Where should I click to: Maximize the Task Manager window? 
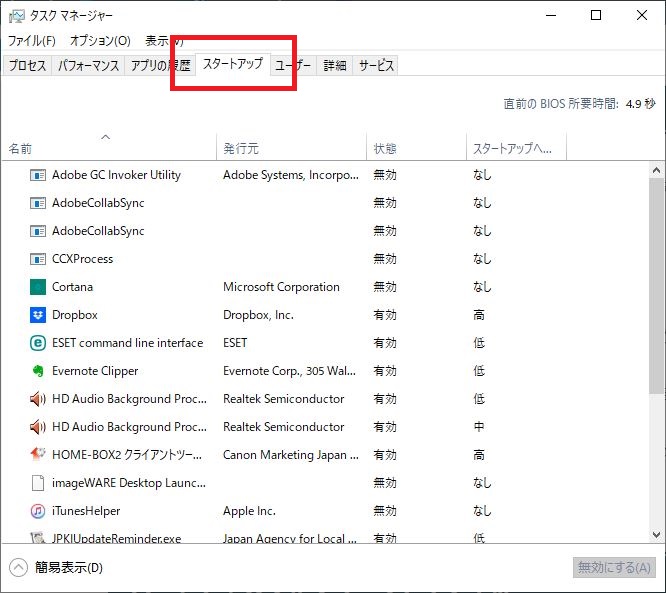[596, 16]
